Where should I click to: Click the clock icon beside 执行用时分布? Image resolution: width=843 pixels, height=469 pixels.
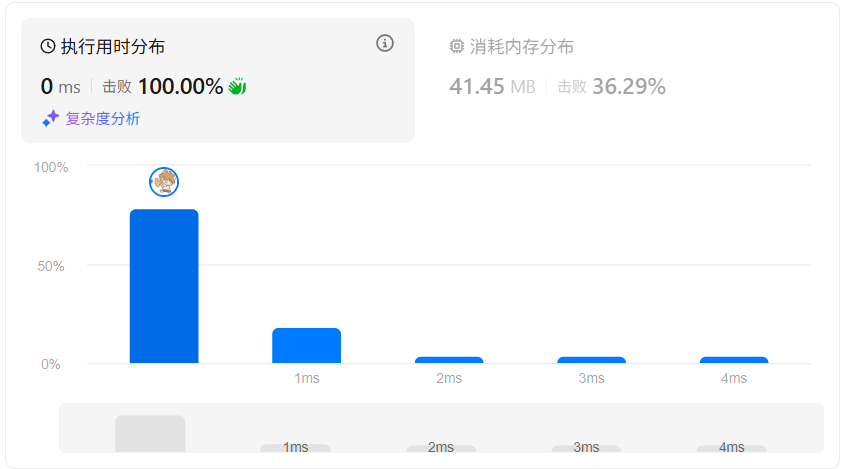click(x=48, y=46)
